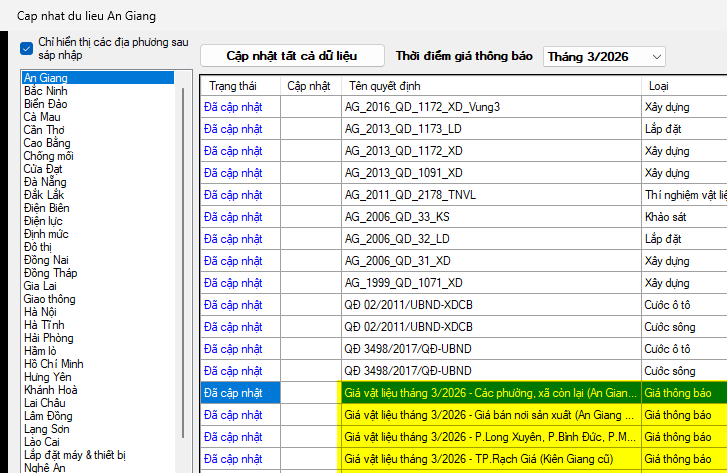Select Lâm Đồng in the province list
Image resolution: width=727 pixels, height=473 pixels.
[50, 416]
